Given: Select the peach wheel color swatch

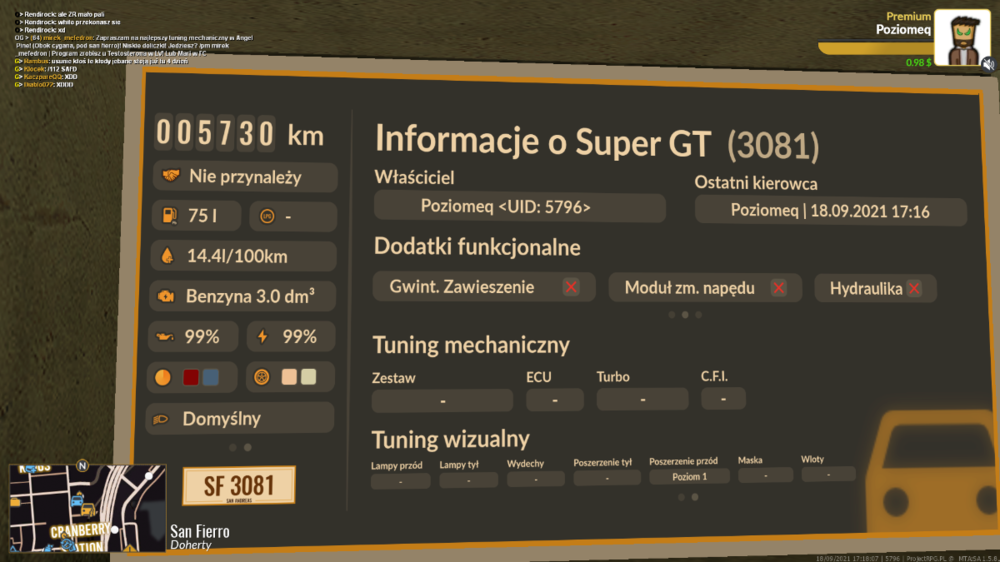Looking at the screenshot, I should tap(289, 376).
